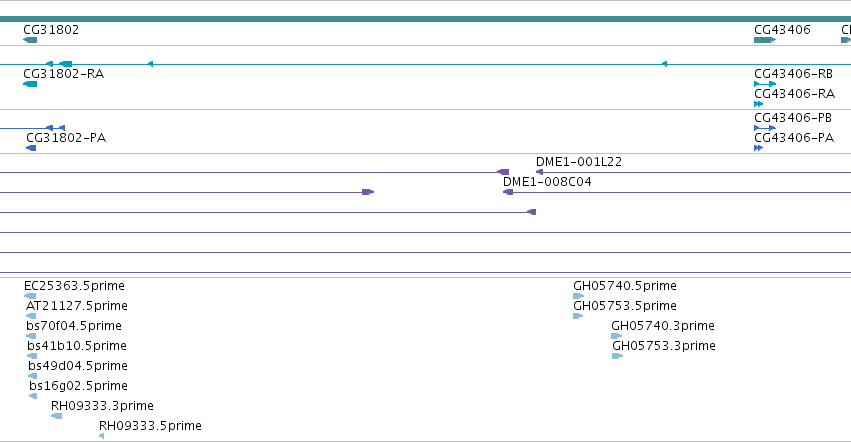This screenshot has height=442, width=851.
Task: Select the GH05753.3prime EST label
Action: click(x=664, y=346)
